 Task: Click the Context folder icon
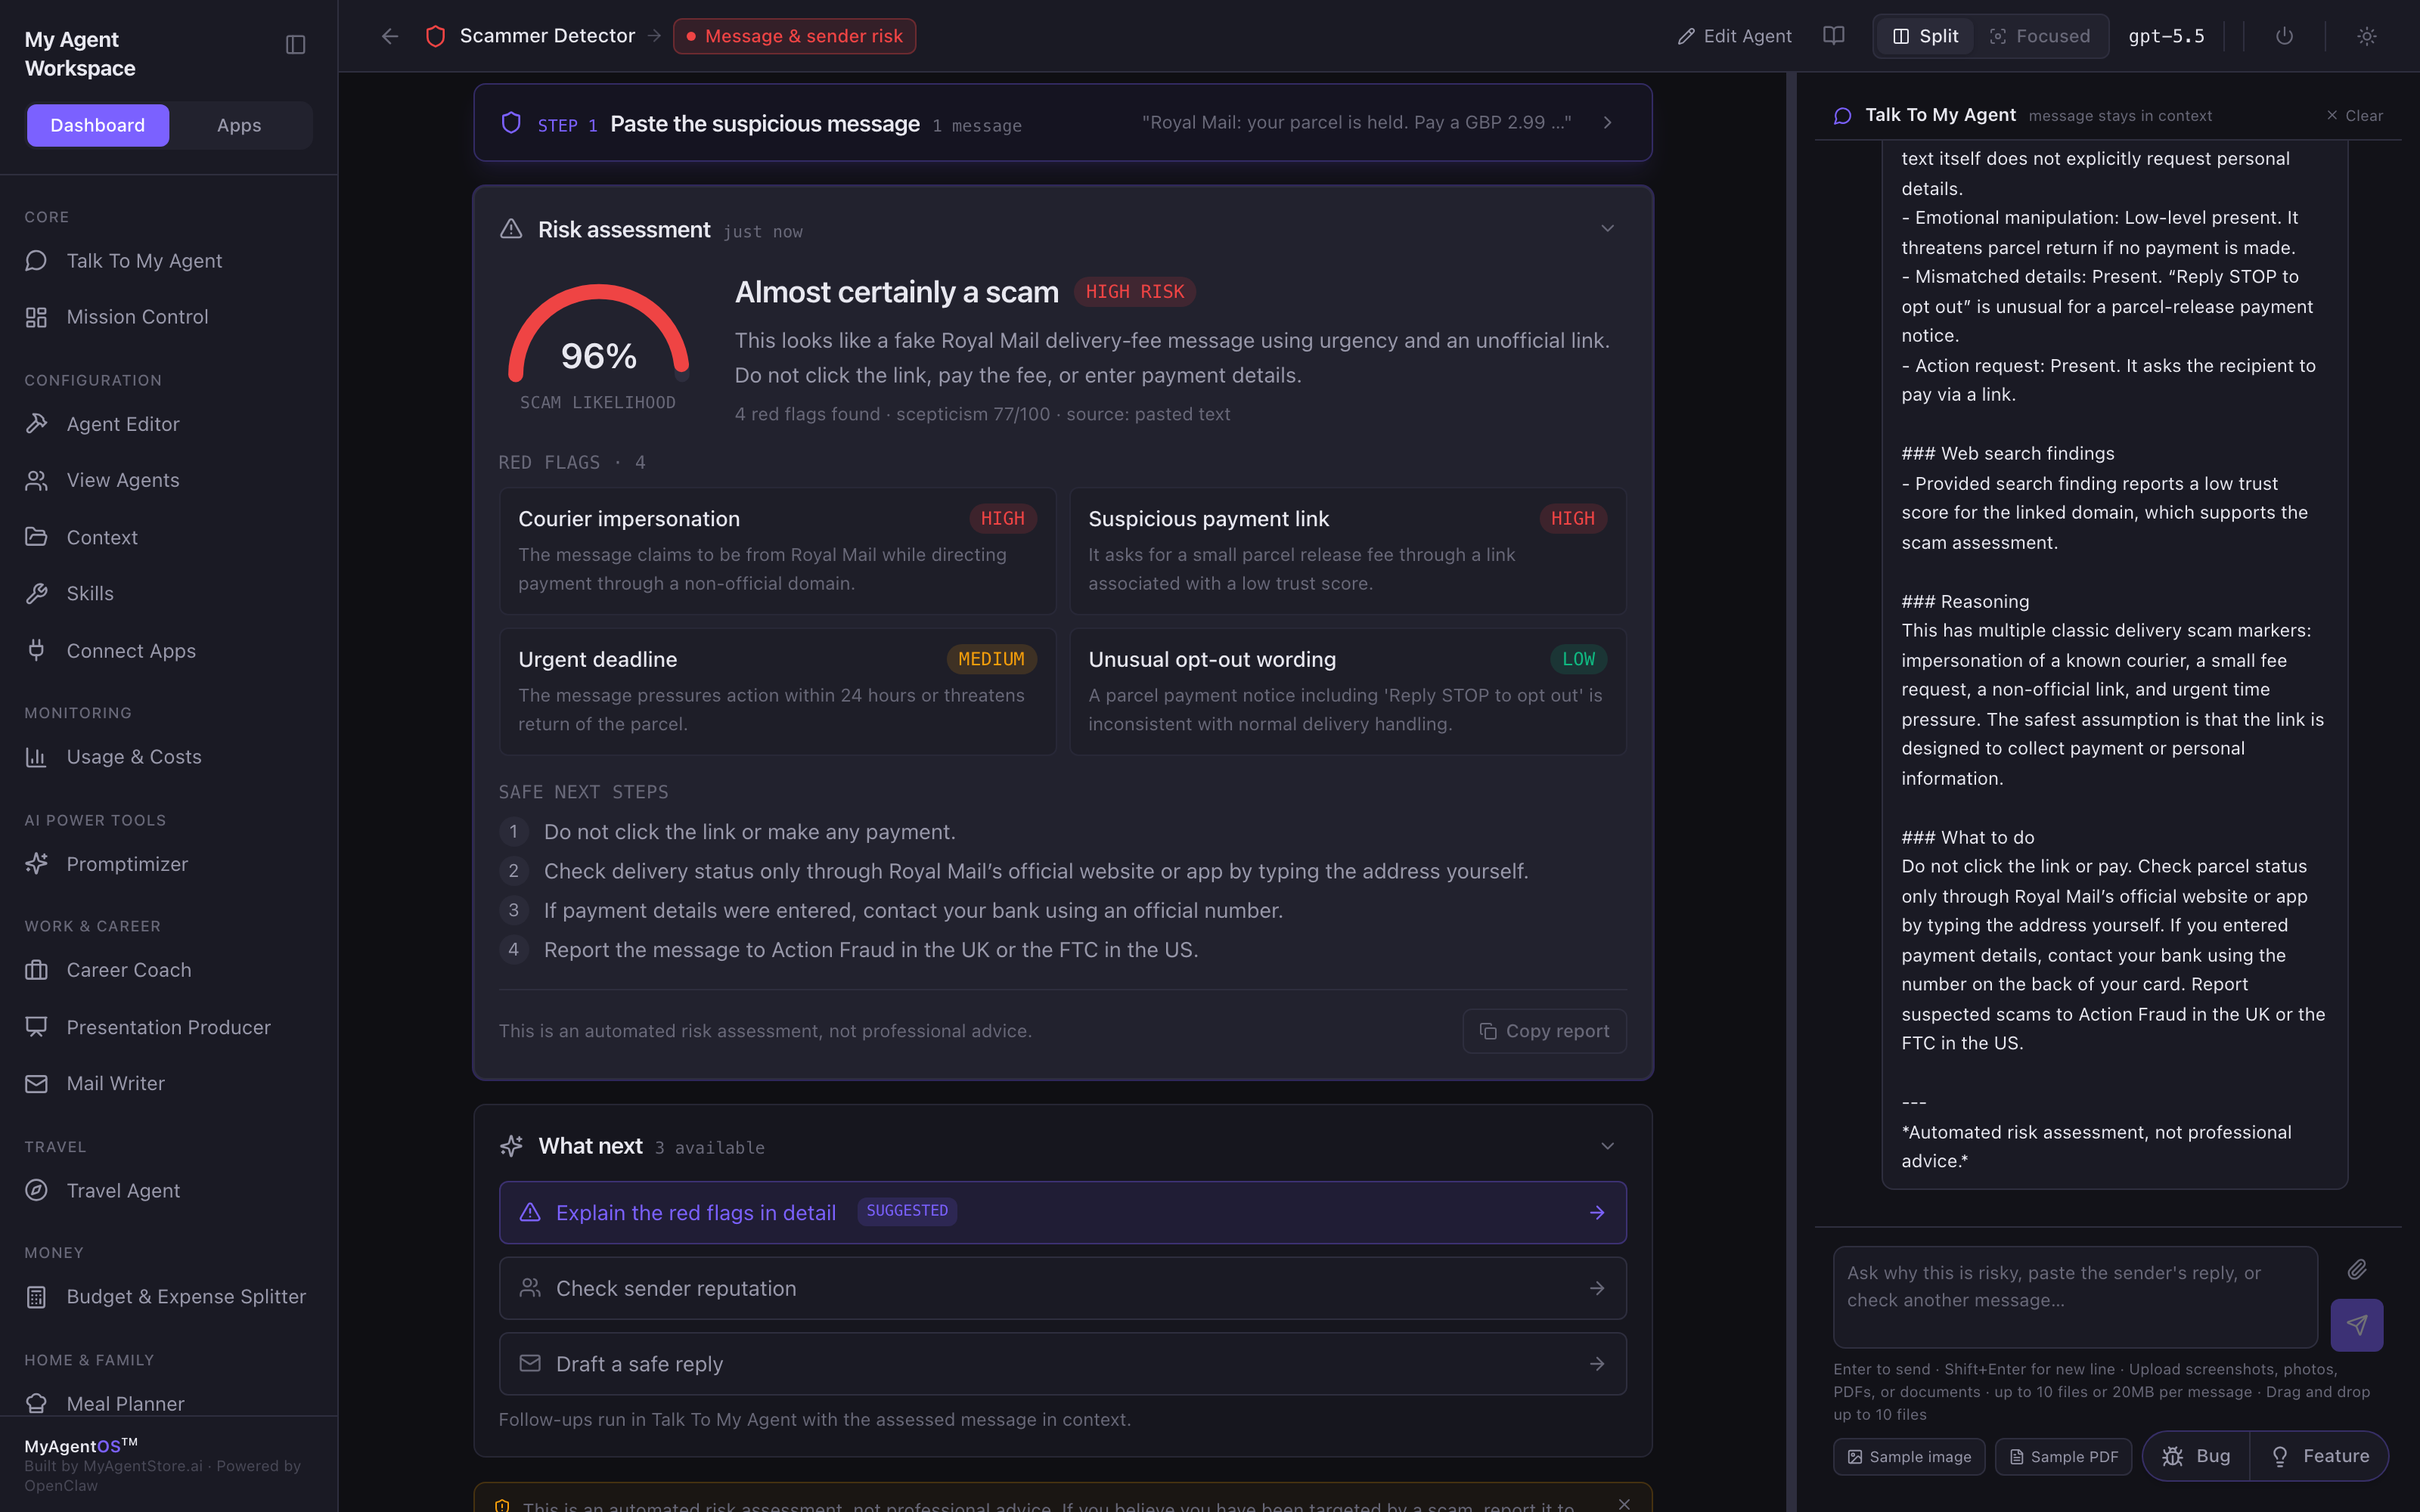(x=37, y=537)
